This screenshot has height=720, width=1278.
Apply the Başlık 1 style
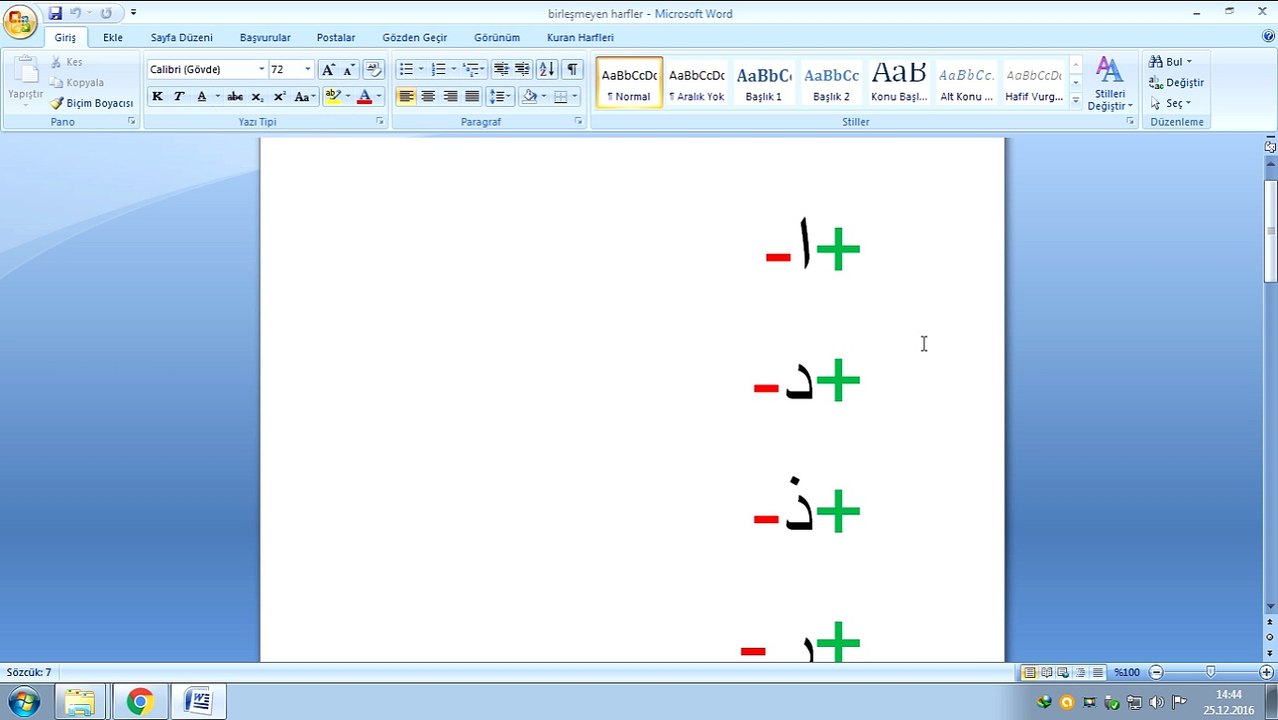click(764, 82)
